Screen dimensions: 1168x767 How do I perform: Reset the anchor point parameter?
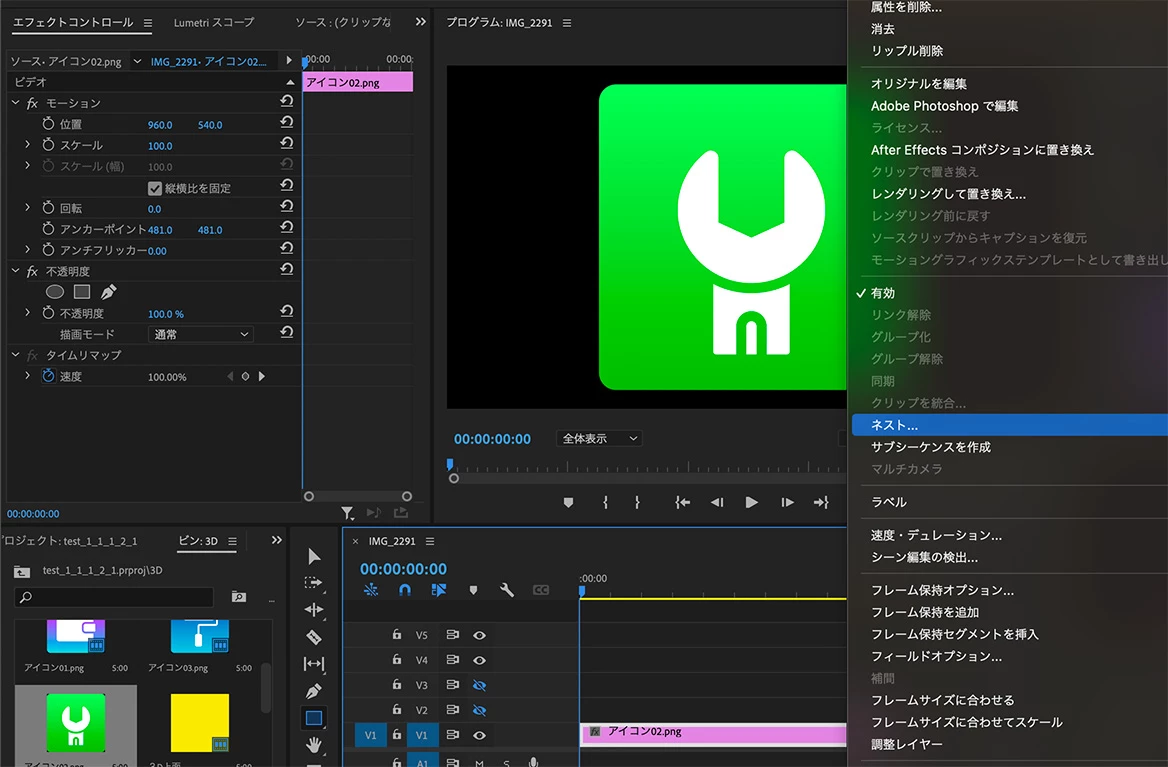tap(286, 227)
